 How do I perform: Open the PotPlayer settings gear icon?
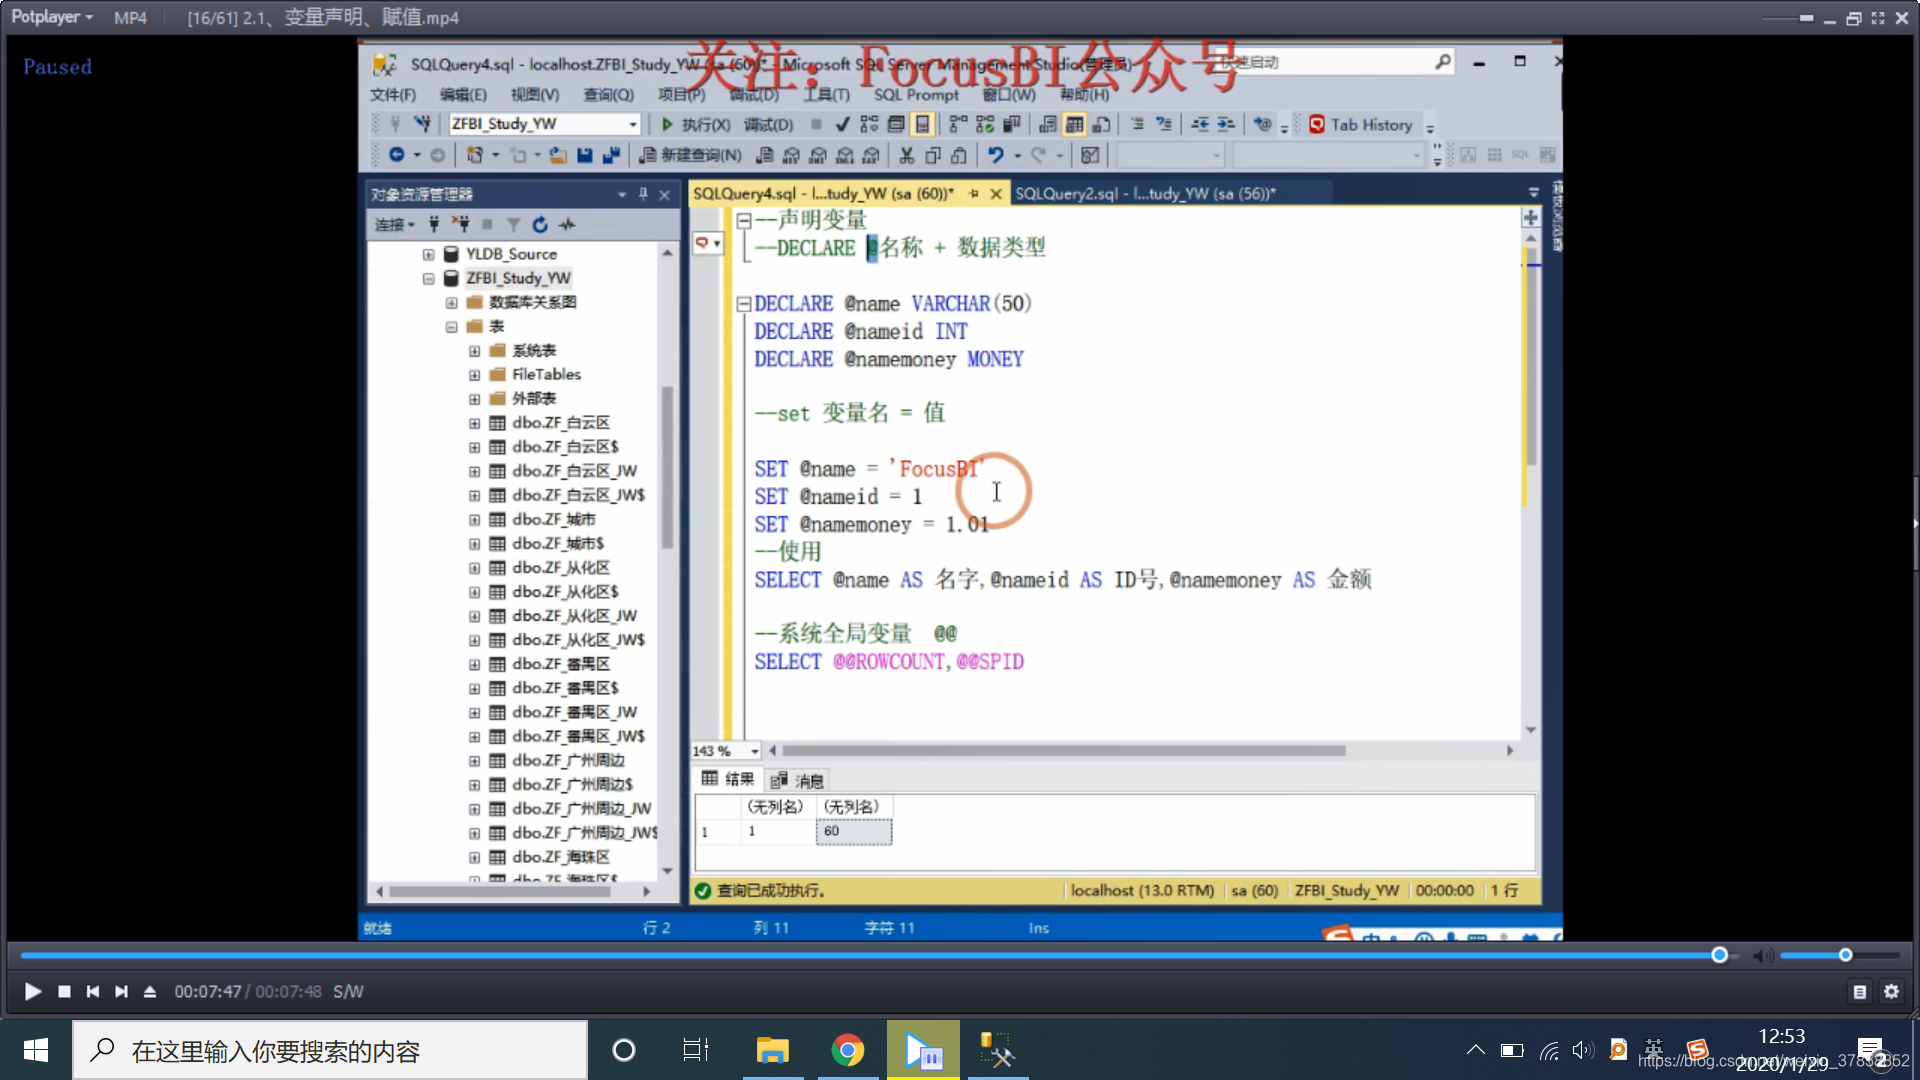1891,991
